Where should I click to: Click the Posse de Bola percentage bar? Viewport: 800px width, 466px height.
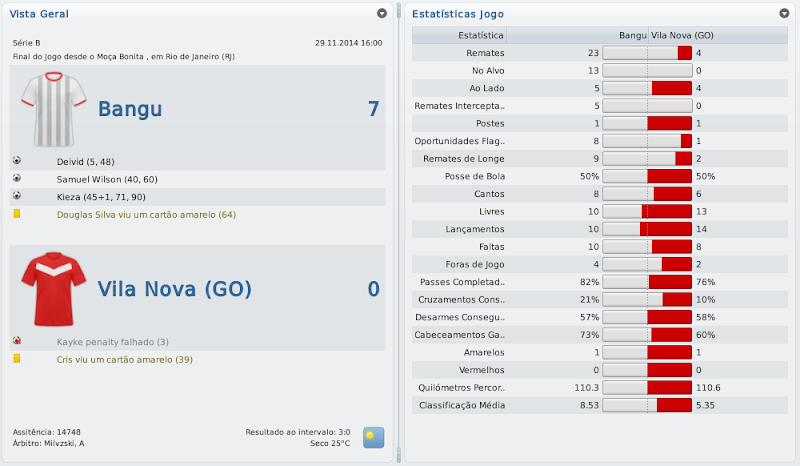647,176
